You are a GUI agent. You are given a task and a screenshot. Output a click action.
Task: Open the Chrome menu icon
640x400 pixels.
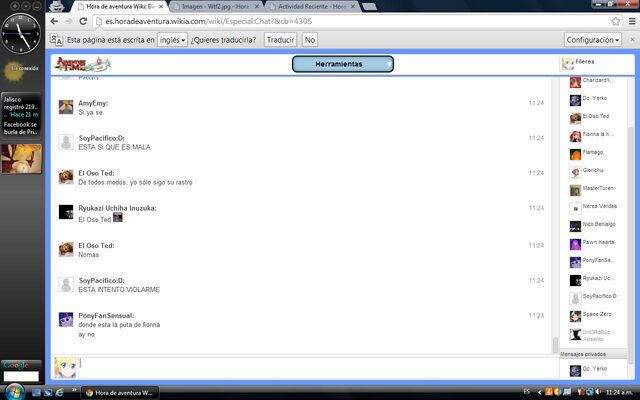tap(632, 21)
